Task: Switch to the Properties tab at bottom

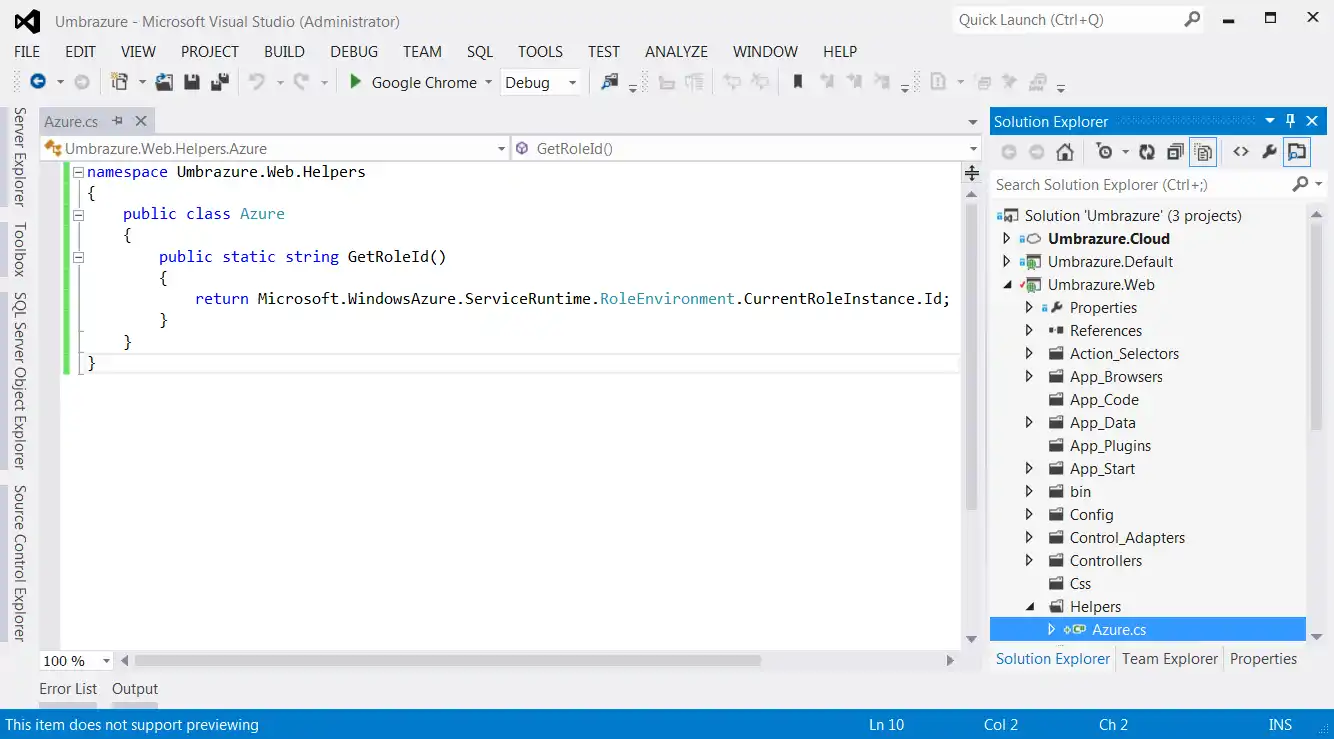Action: pyautogui.click(x=1263, y=659)
